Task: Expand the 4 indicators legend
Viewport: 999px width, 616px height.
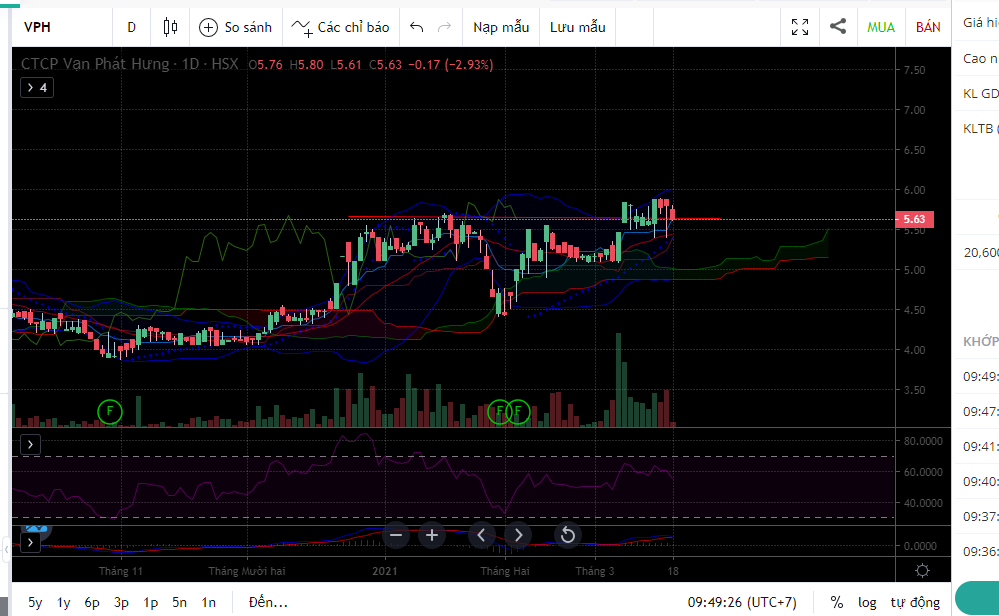Action: (x=37, y=87)
